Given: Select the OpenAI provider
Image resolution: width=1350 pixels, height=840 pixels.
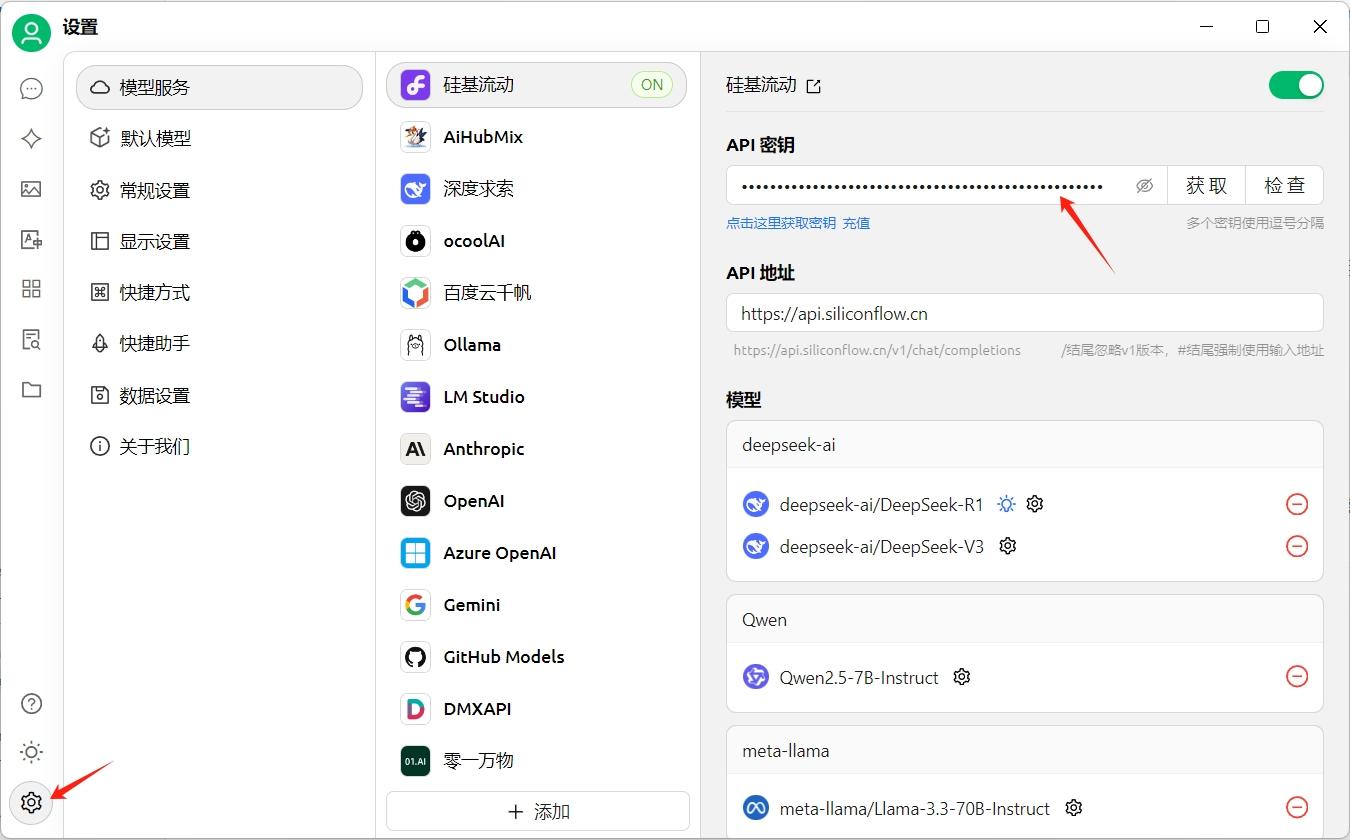Looking at the screenshot, I should (x=537, y=501).
